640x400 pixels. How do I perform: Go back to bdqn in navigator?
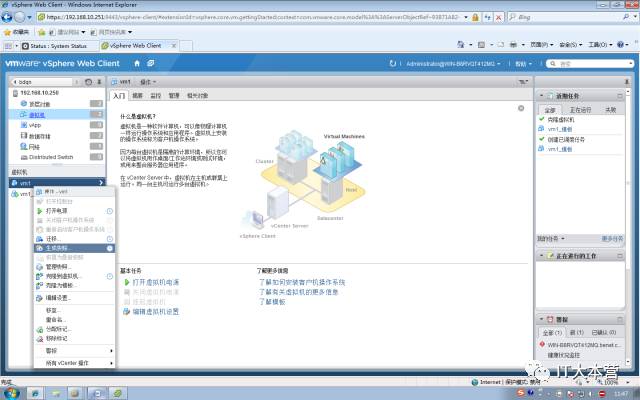42,82
